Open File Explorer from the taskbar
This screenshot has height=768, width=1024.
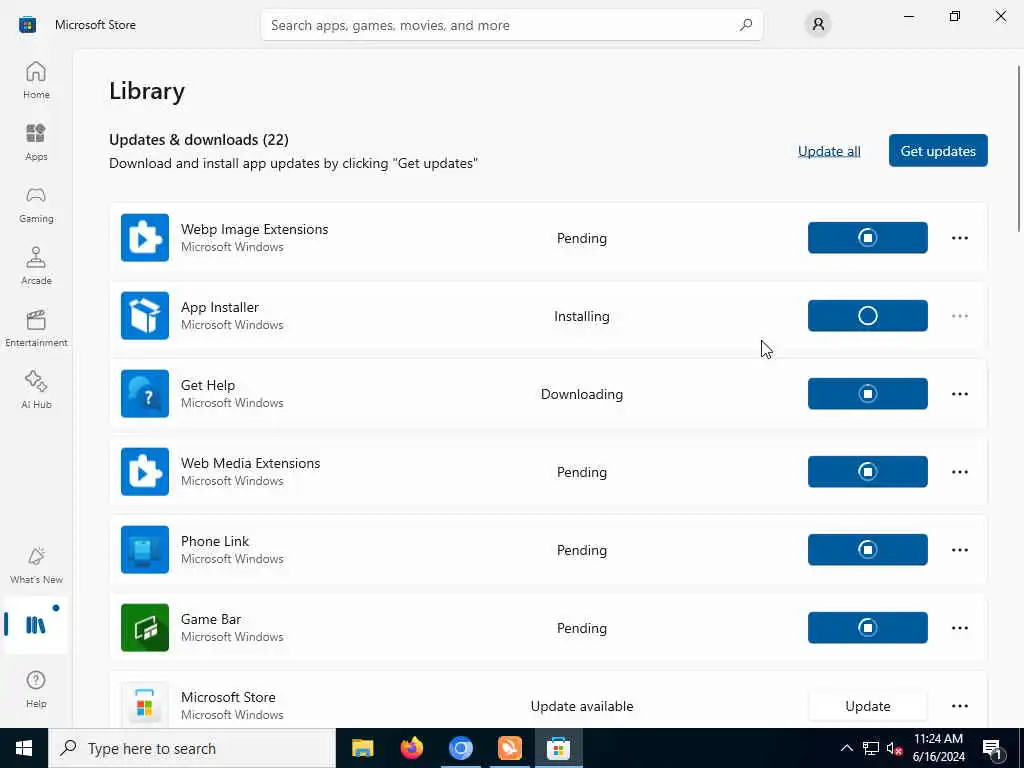362,748
